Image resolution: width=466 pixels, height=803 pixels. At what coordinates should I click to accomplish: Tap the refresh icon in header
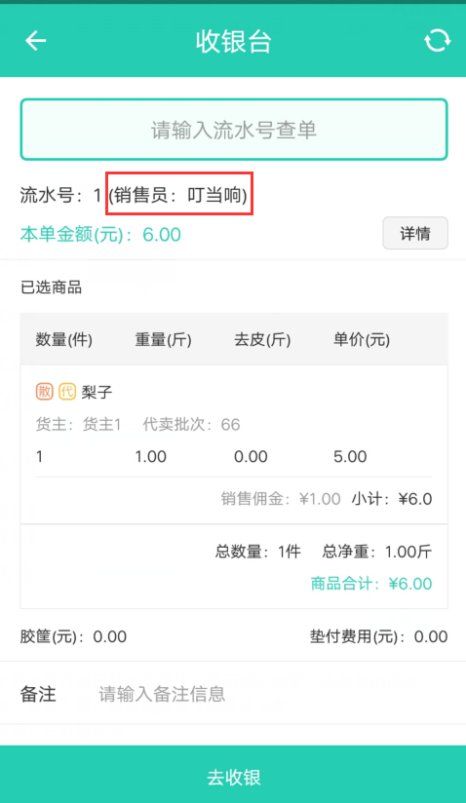tap(437, 40)
